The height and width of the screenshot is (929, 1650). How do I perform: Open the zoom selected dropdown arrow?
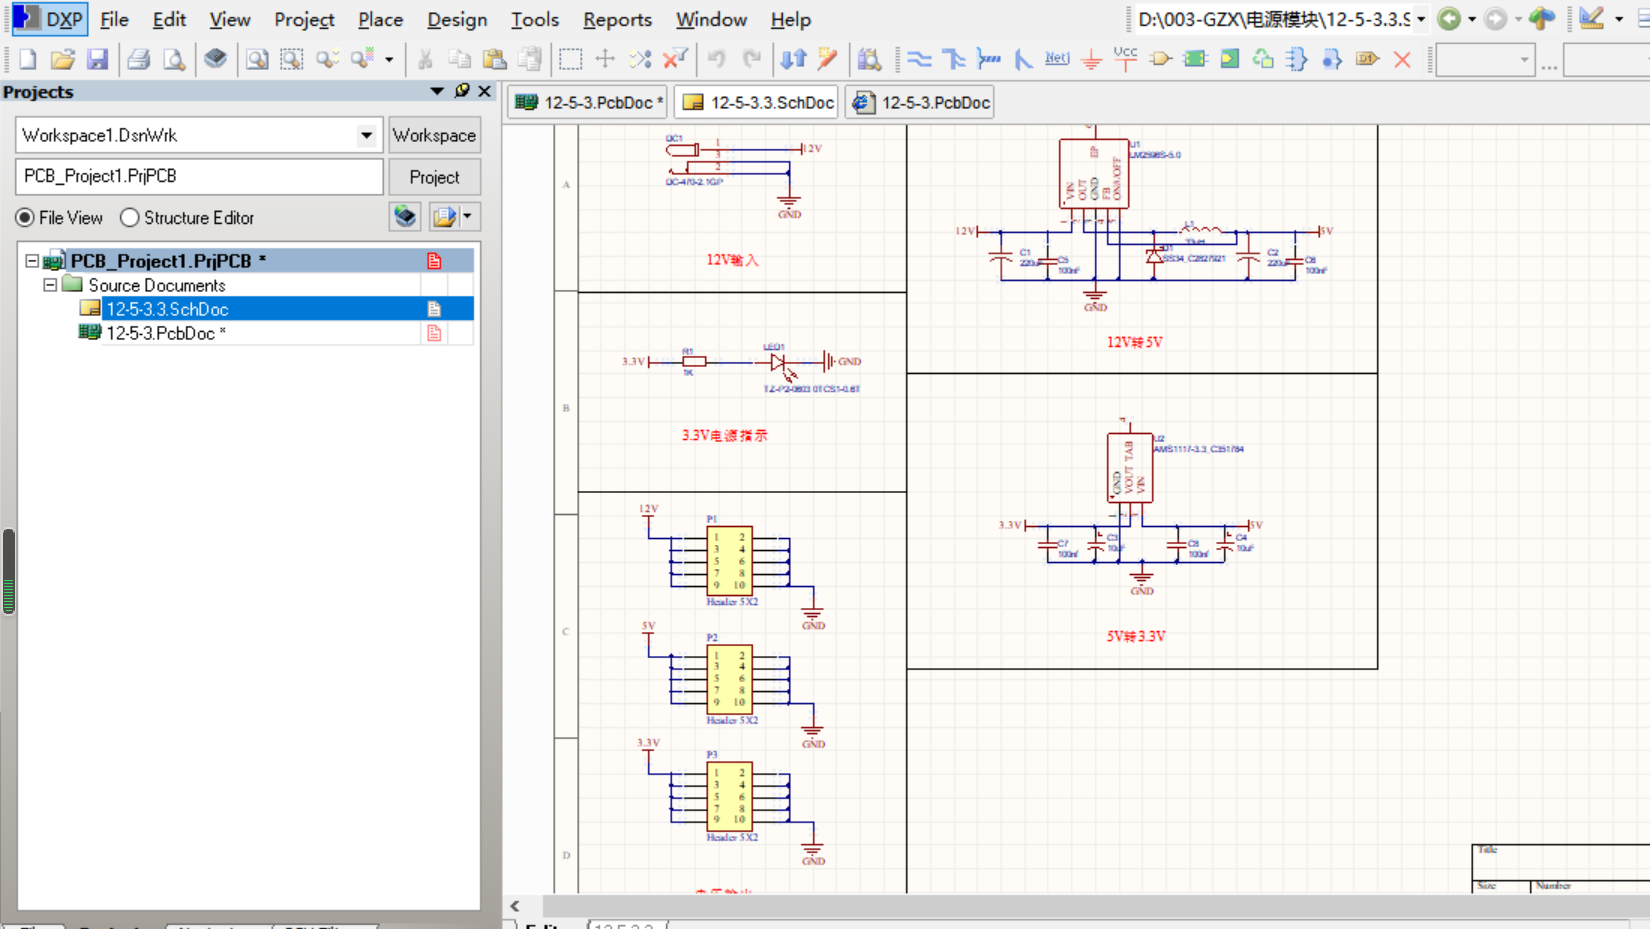[389, 59]
